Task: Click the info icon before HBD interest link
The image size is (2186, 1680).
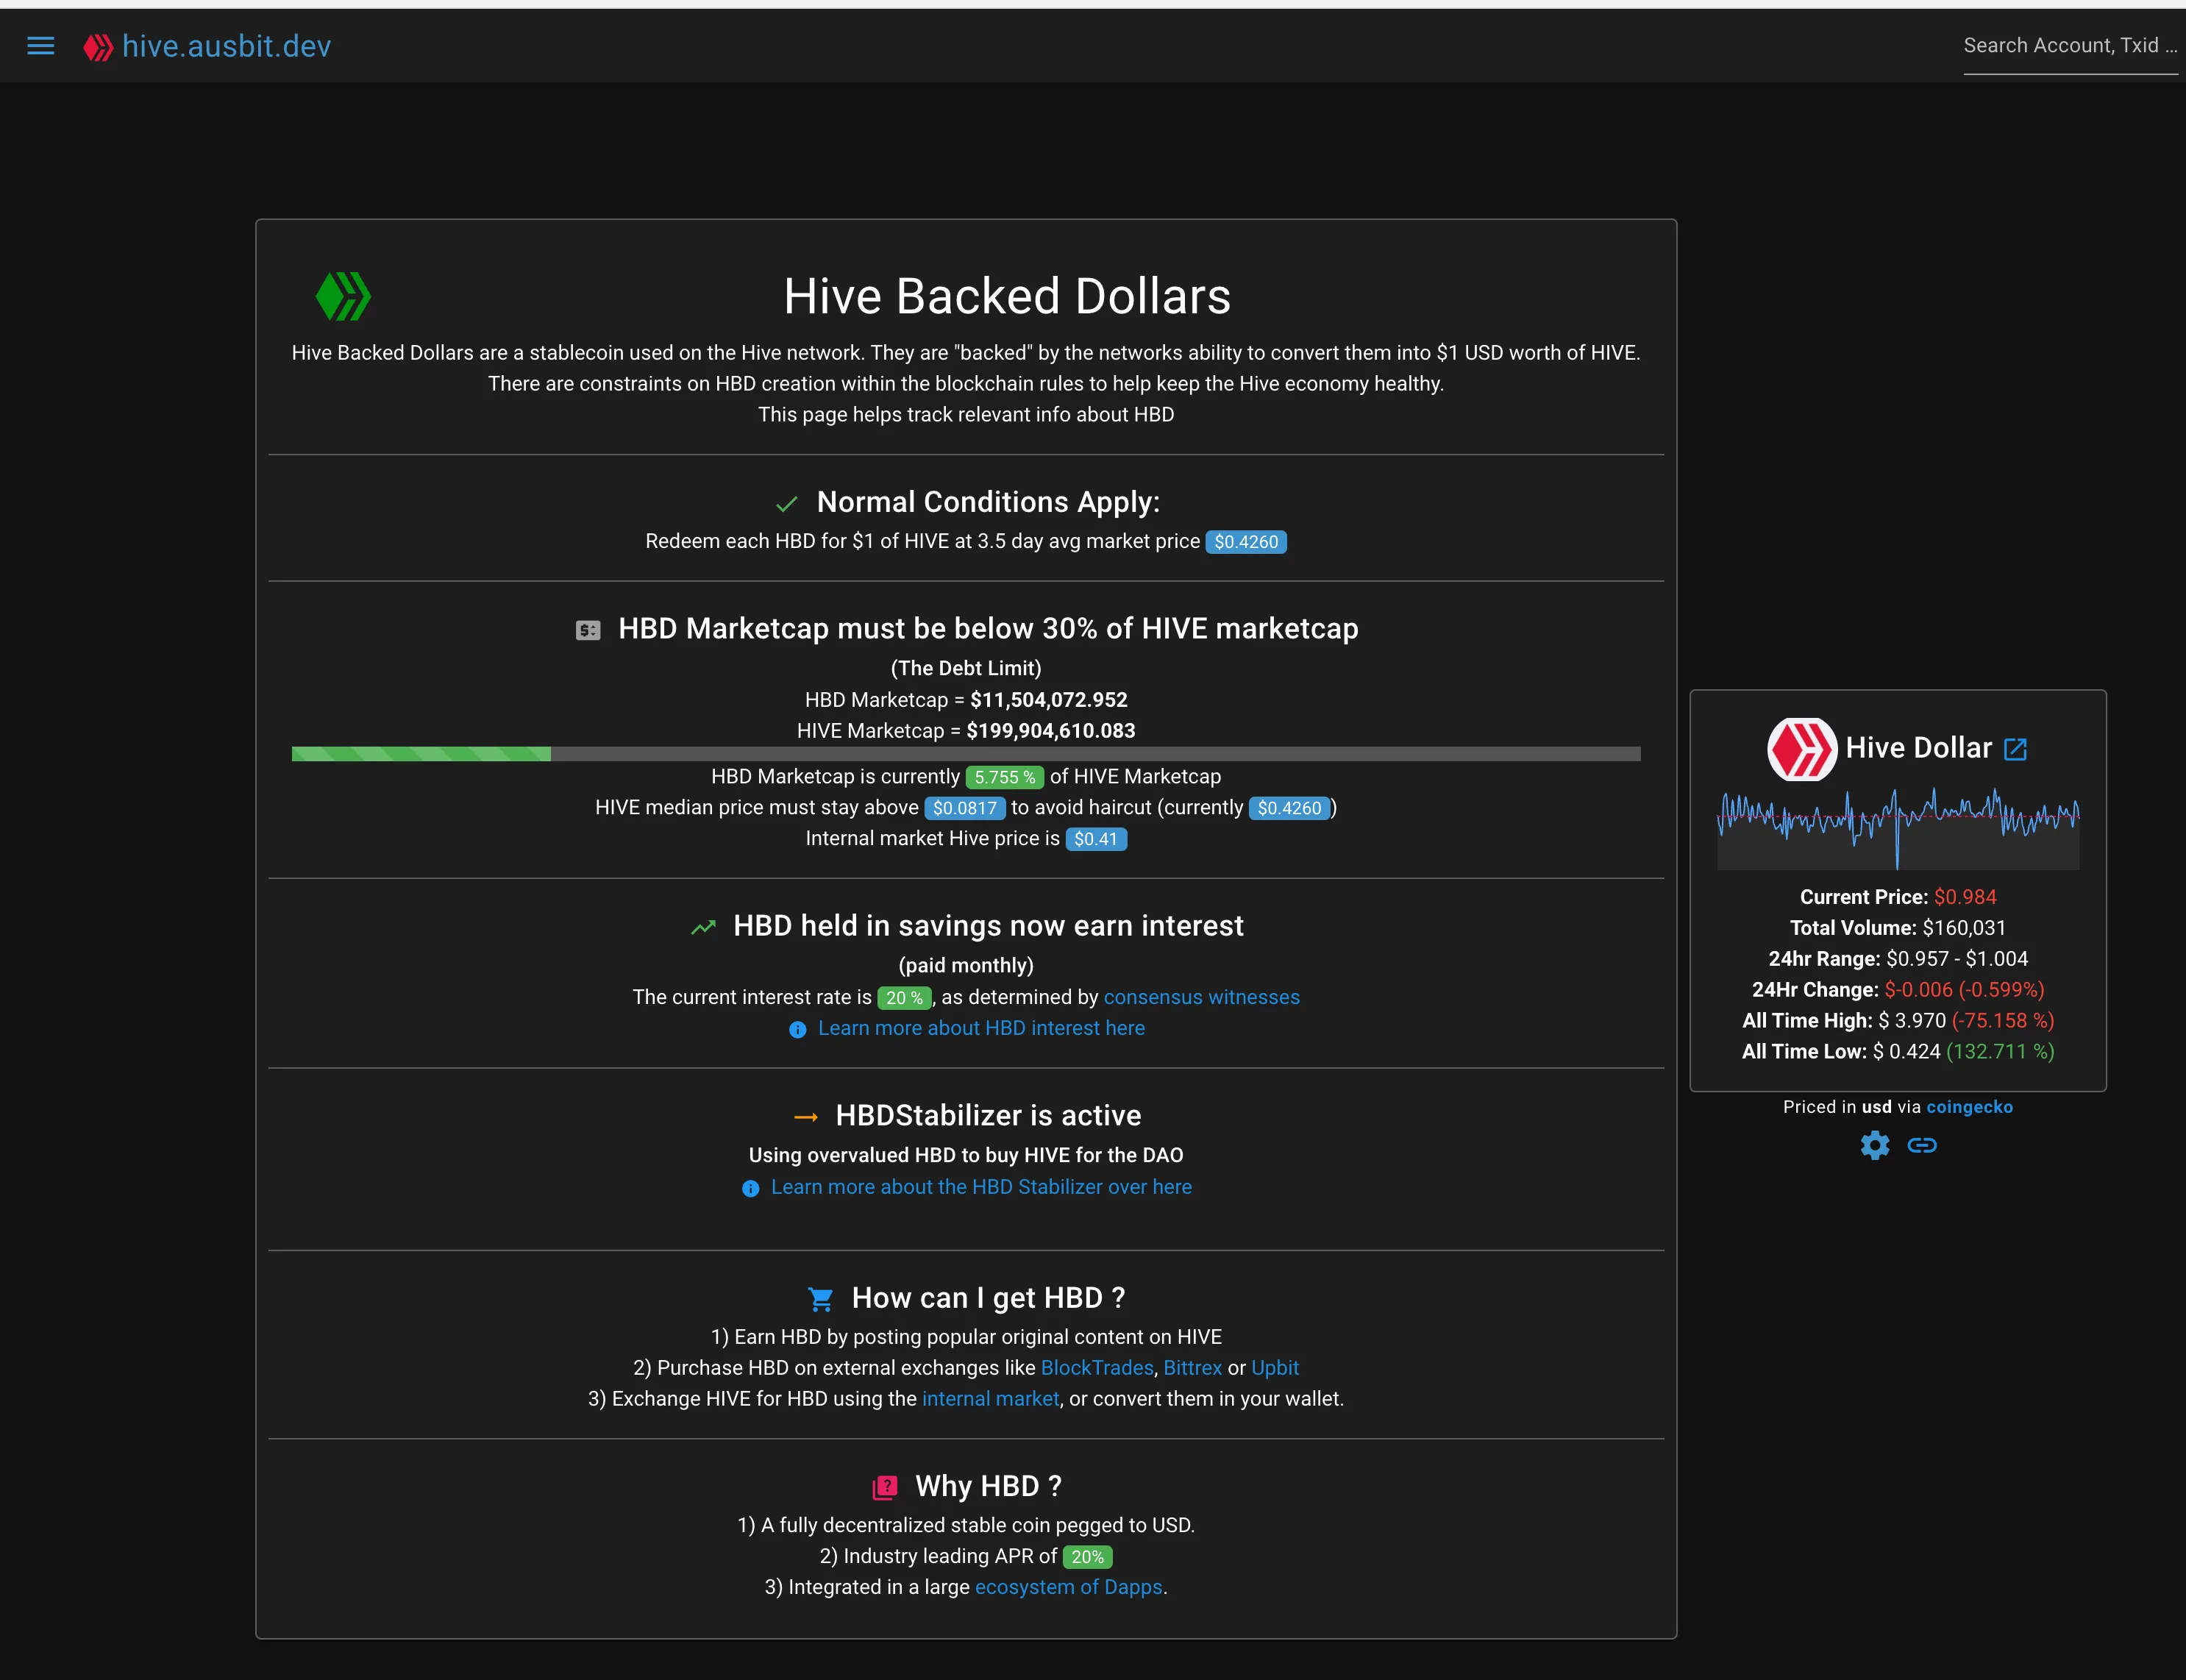Action: [797, 1029]
